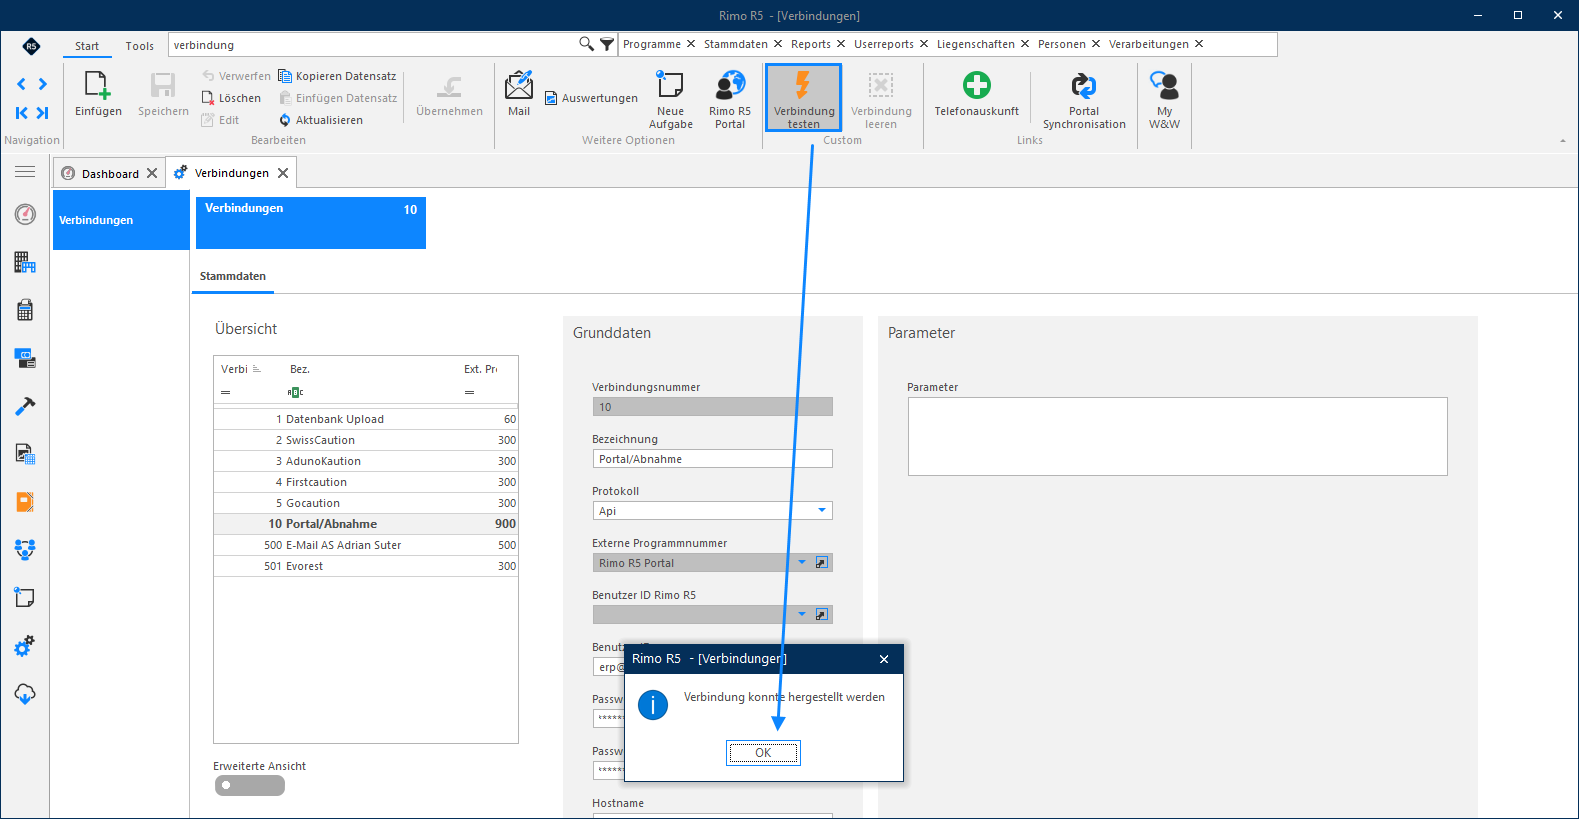Expand the Benutzer ID Rimo R5 dropdown arrow
The image size is (1579, 819).
point(802,615)
